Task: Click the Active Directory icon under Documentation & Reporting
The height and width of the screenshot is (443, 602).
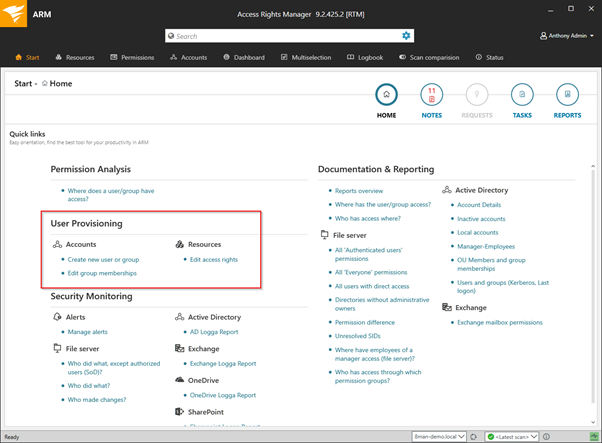Action: pyautogui.click(x=447, y=190)
